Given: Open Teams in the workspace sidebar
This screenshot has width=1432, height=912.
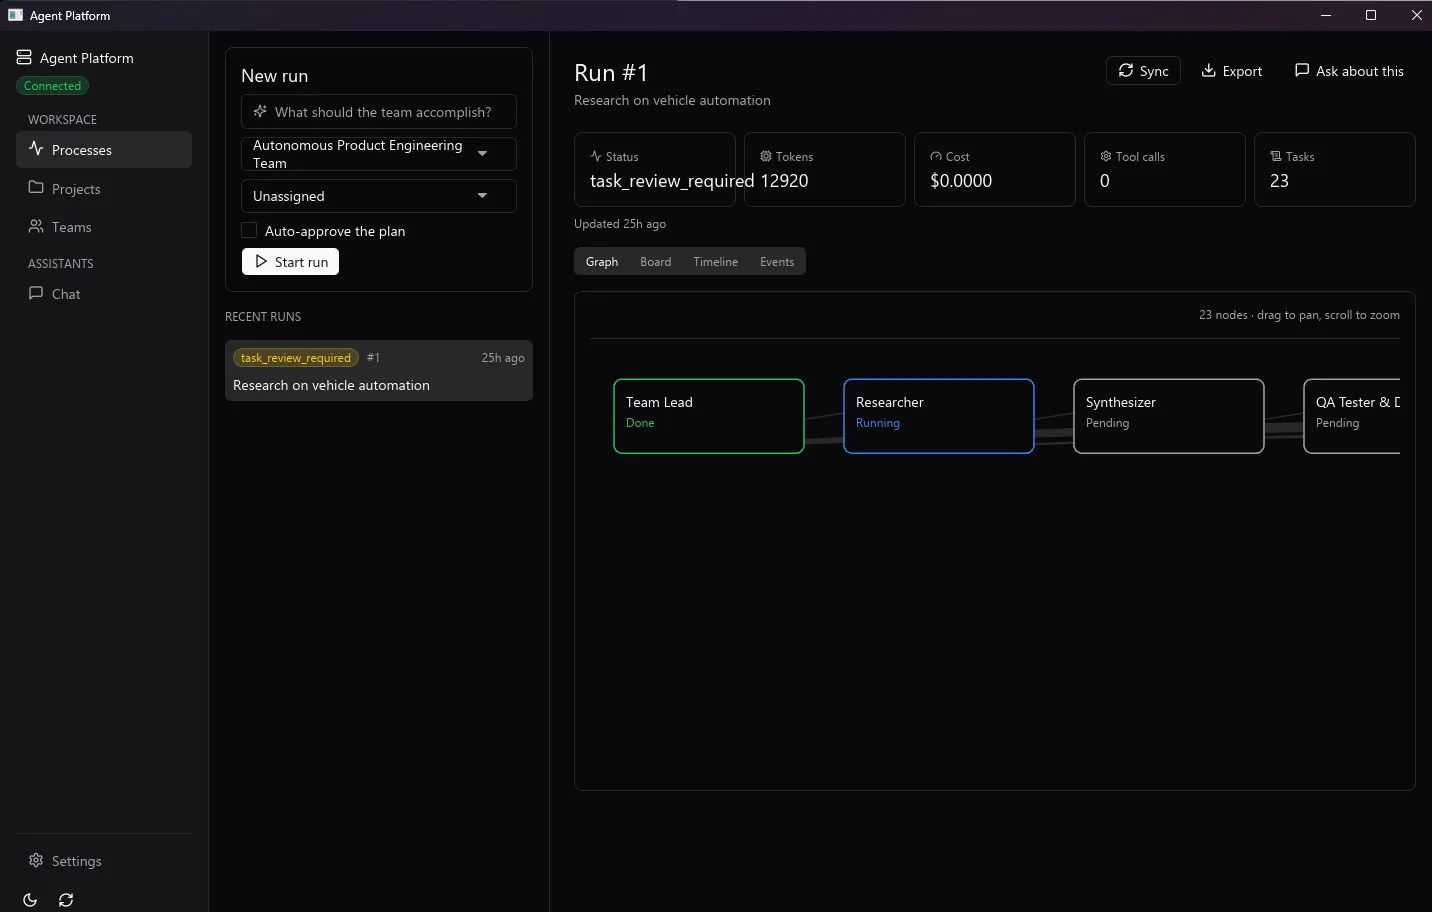Looking at the screenshot, I should point(104,227).
